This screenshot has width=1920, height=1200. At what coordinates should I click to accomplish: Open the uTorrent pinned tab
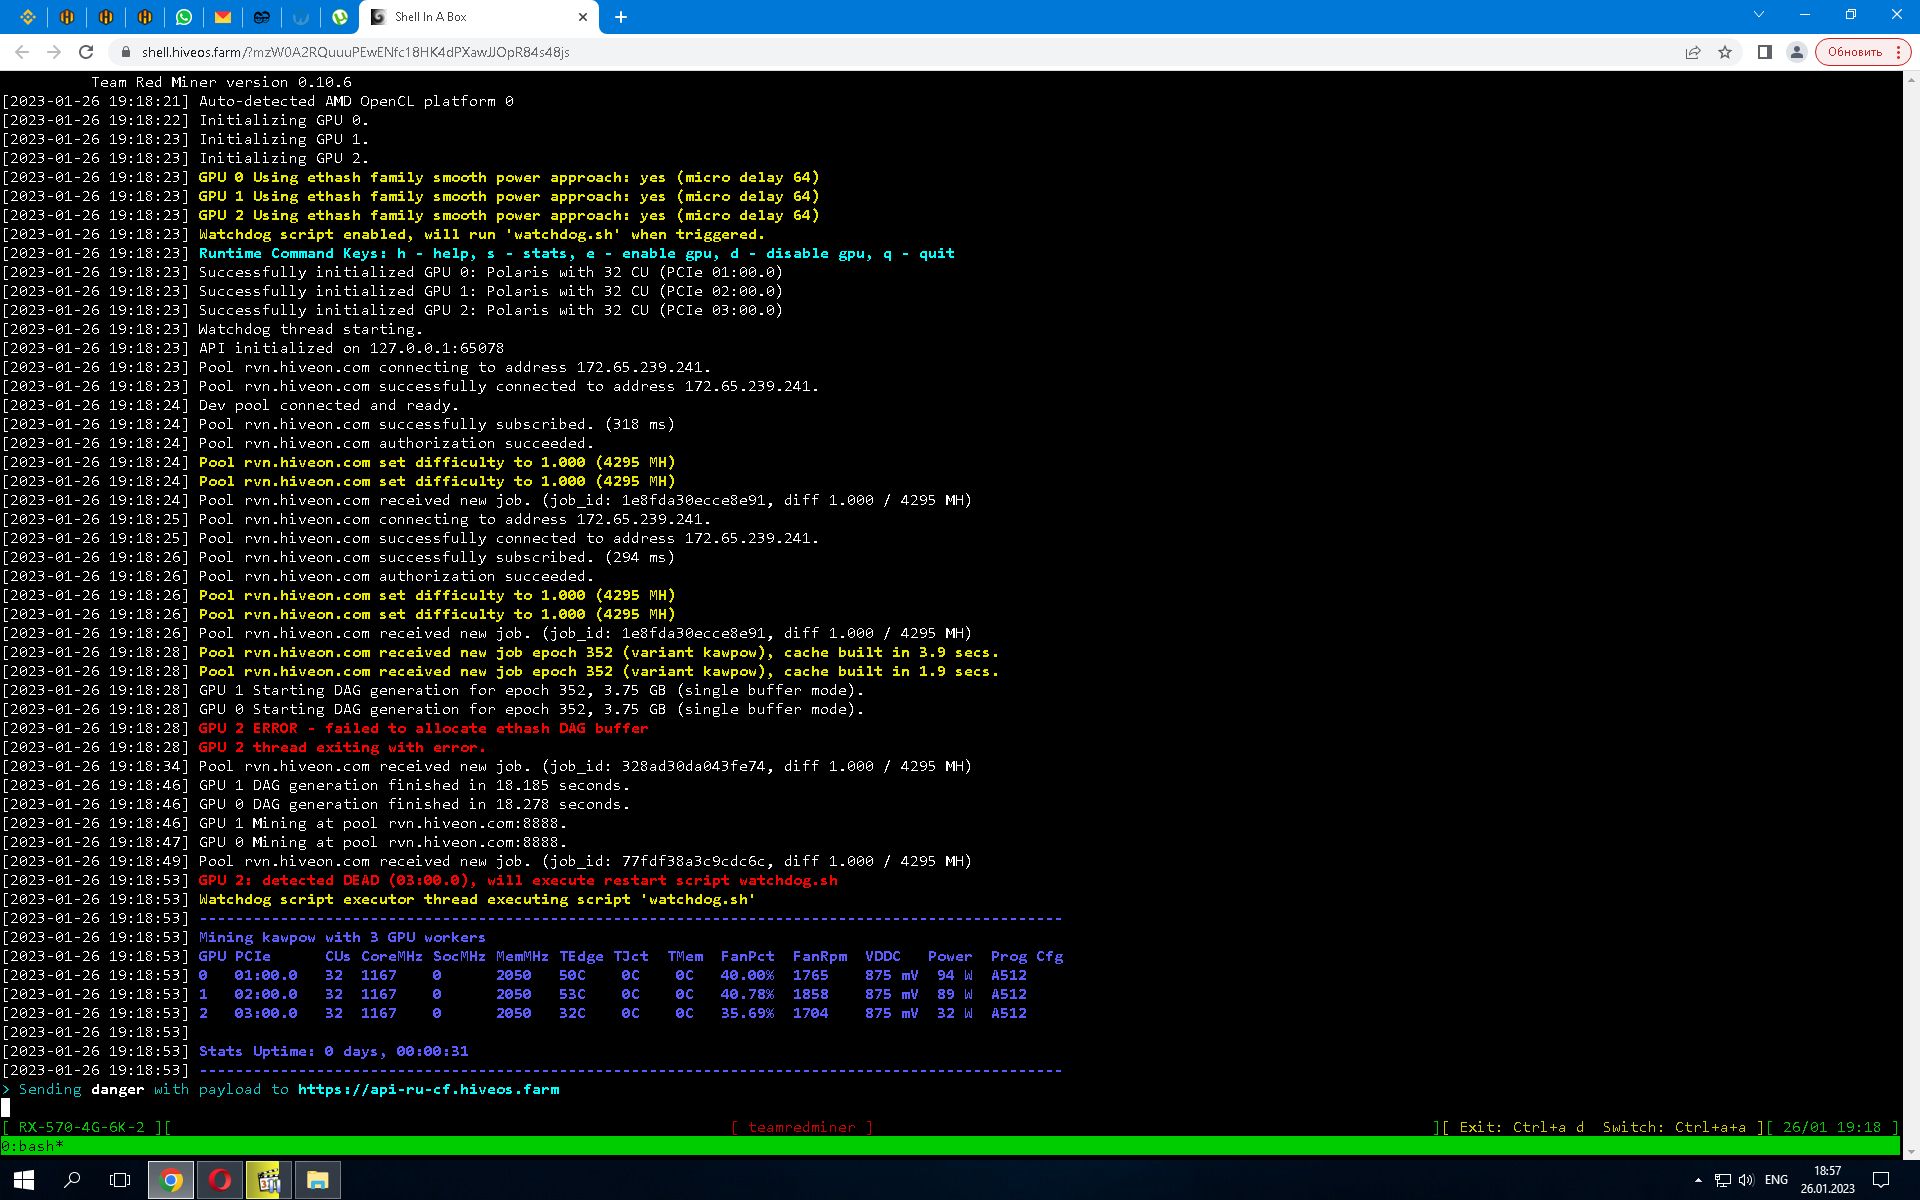pyautogui.click(x=338, y=17)
